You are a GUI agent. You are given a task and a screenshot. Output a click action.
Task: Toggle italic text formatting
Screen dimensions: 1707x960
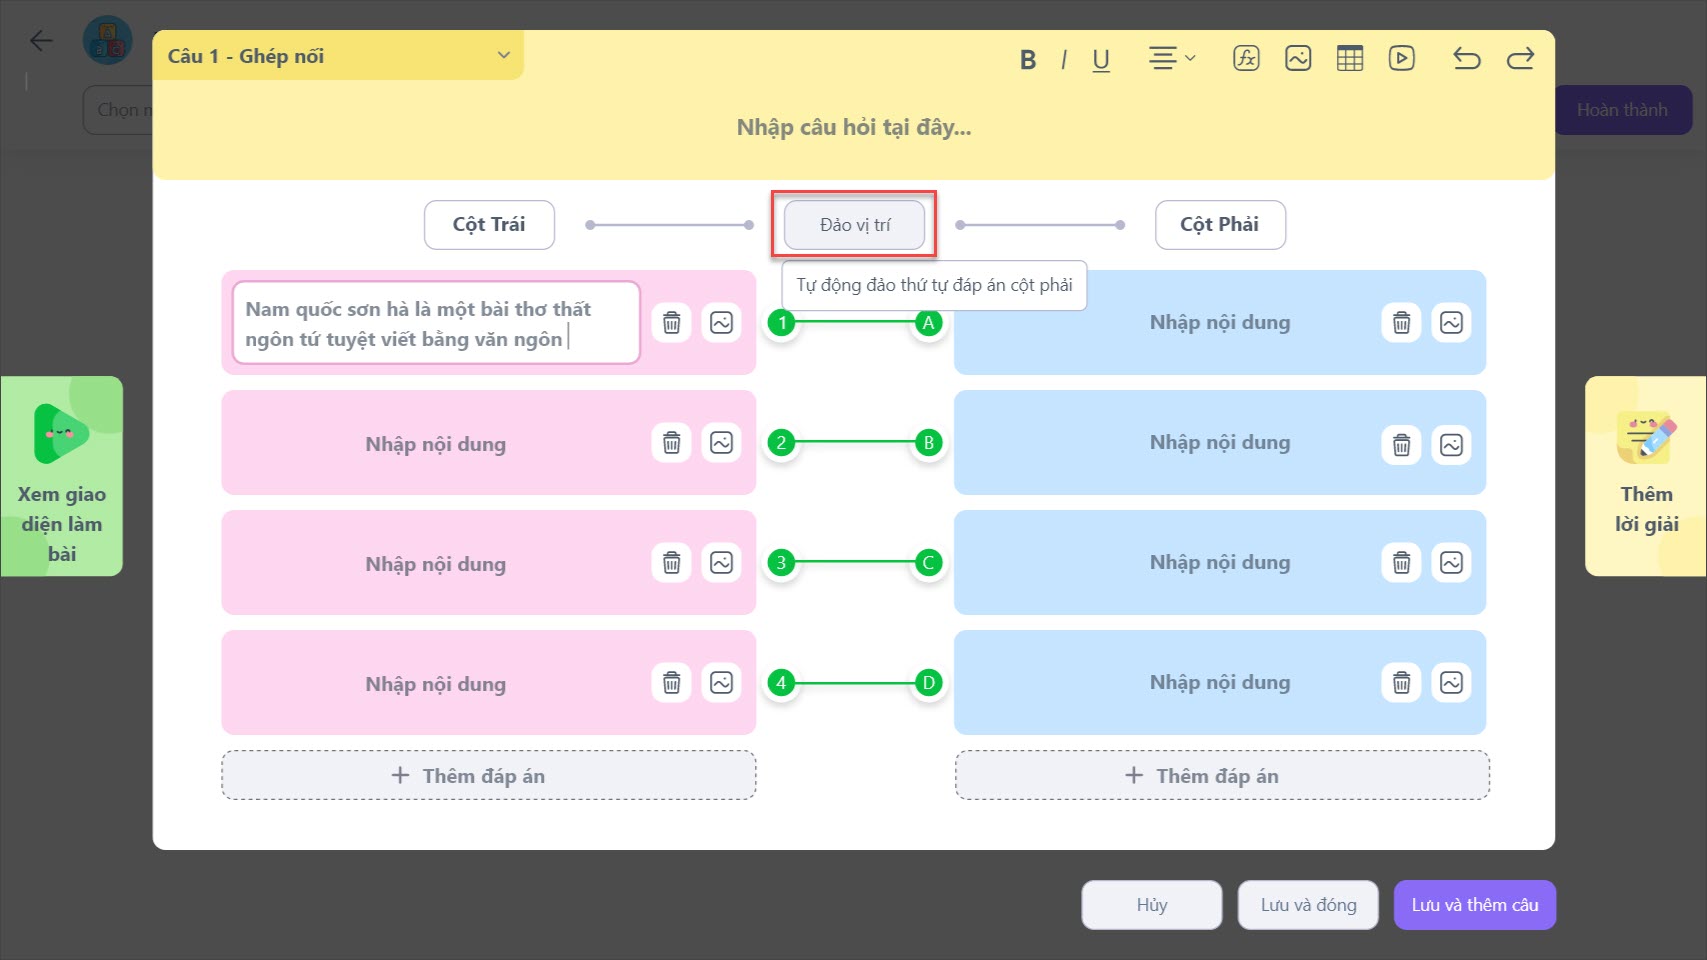click(1063, 60)
